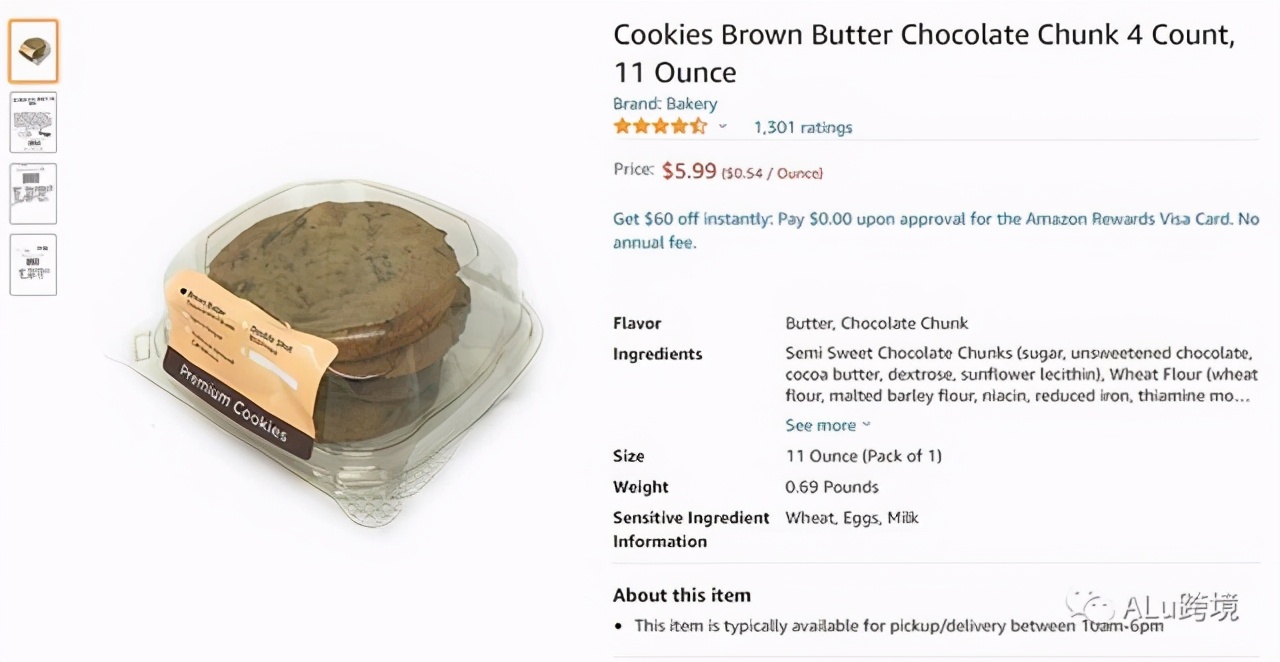1280x662 pixels.
Task: Select the fourth thumbnail in the image strip
Action: pyautogui.click(x=33, y=264)
